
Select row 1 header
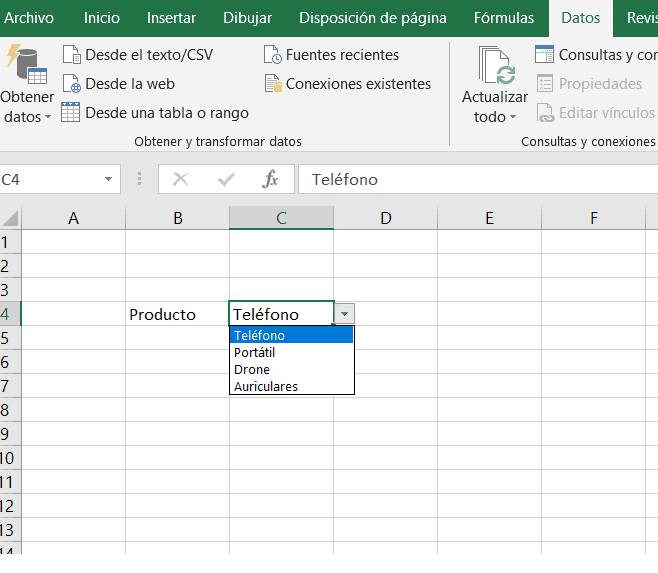point(10,242)
